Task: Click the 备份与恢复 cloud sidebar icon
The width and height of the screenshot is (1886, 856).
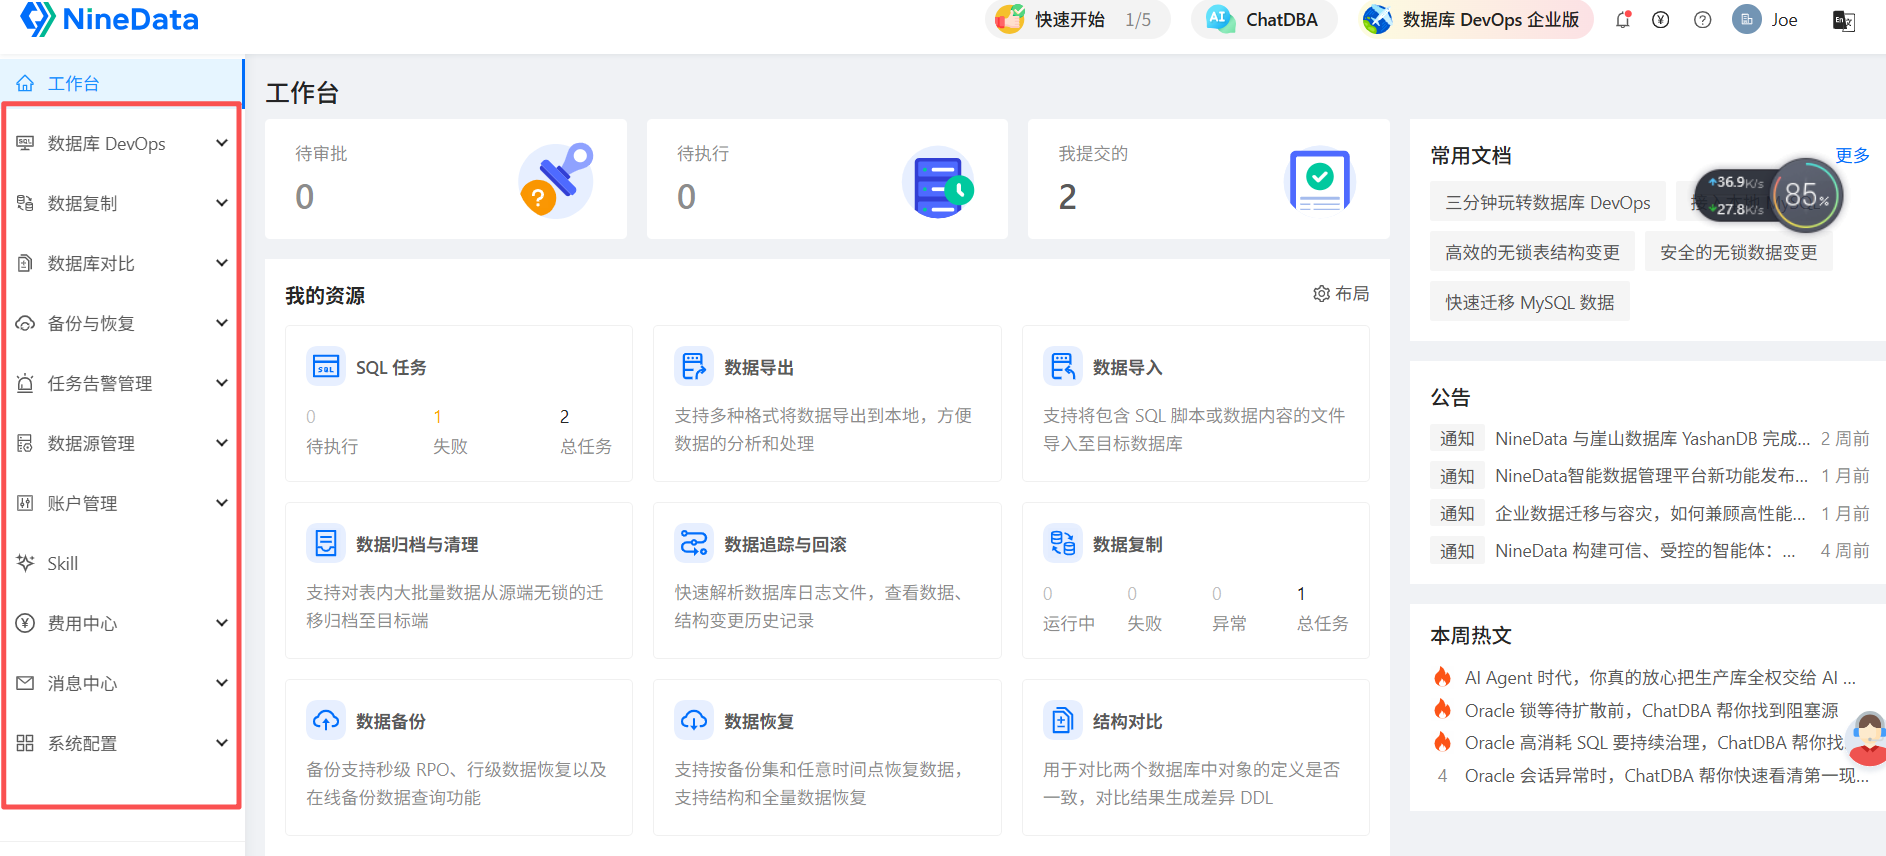Action: tap(25, 323)
